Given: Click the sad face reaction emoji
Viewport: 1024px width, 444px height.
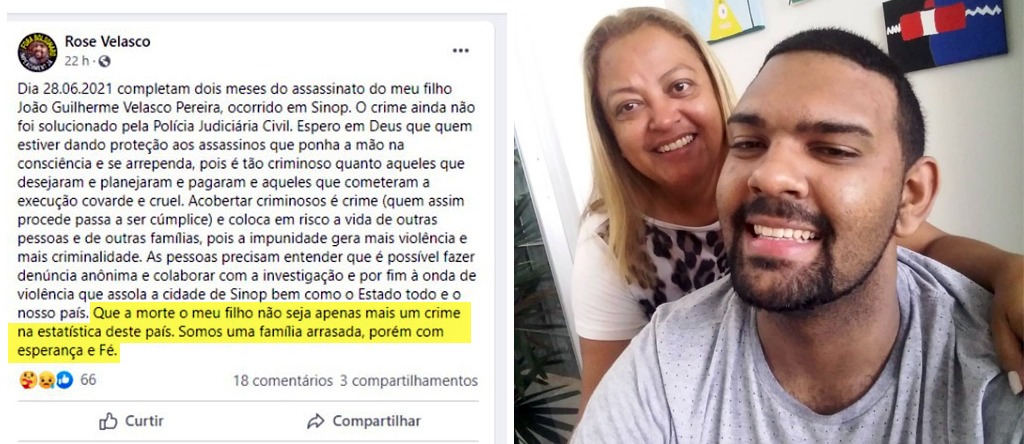Looking at the screenshot, I should (46, 380).
